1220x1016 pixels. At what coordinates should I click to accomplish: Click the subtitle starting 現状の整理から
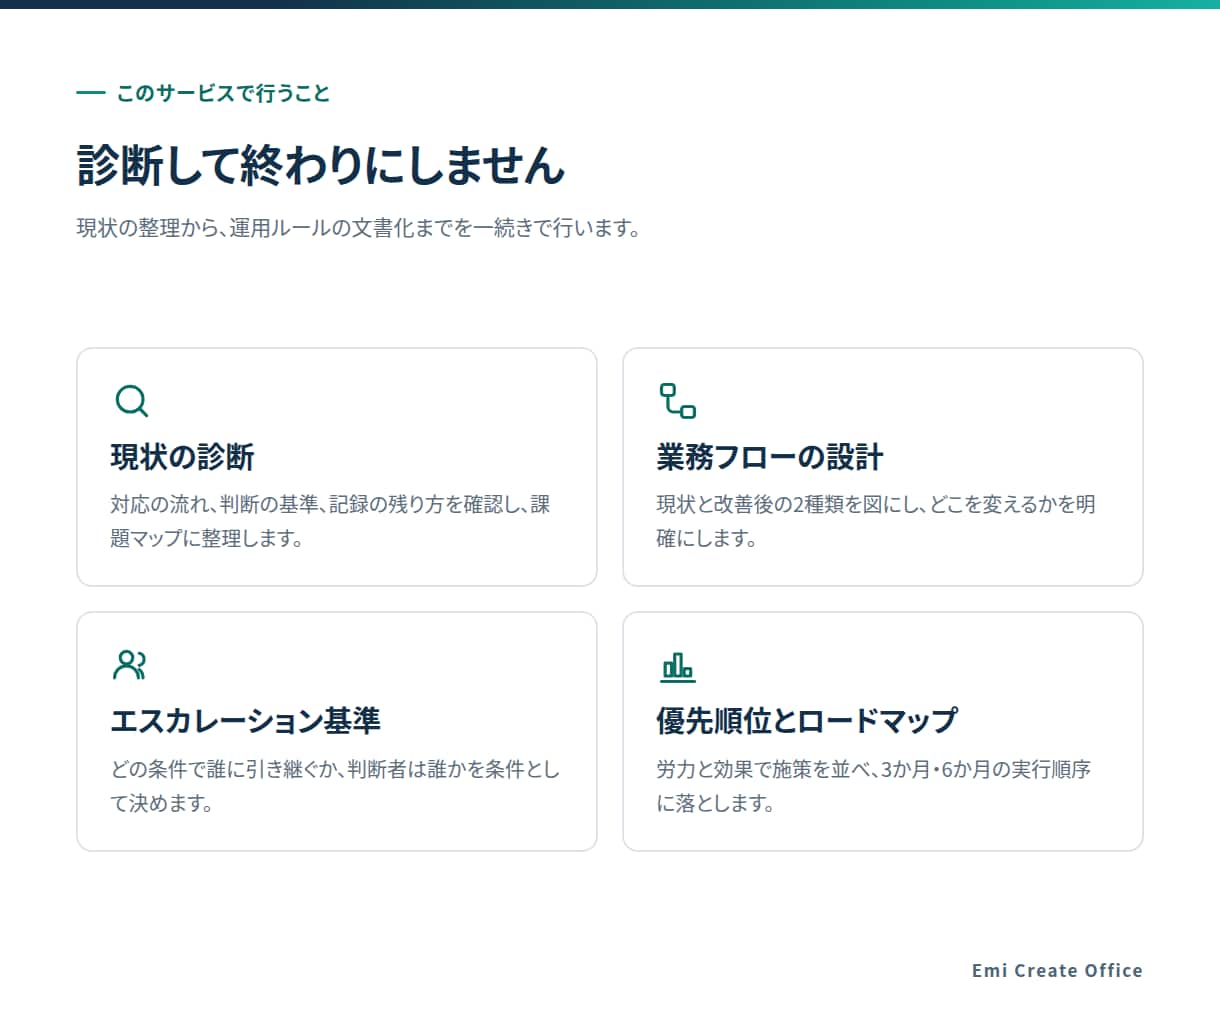click(x=358, y=228)
